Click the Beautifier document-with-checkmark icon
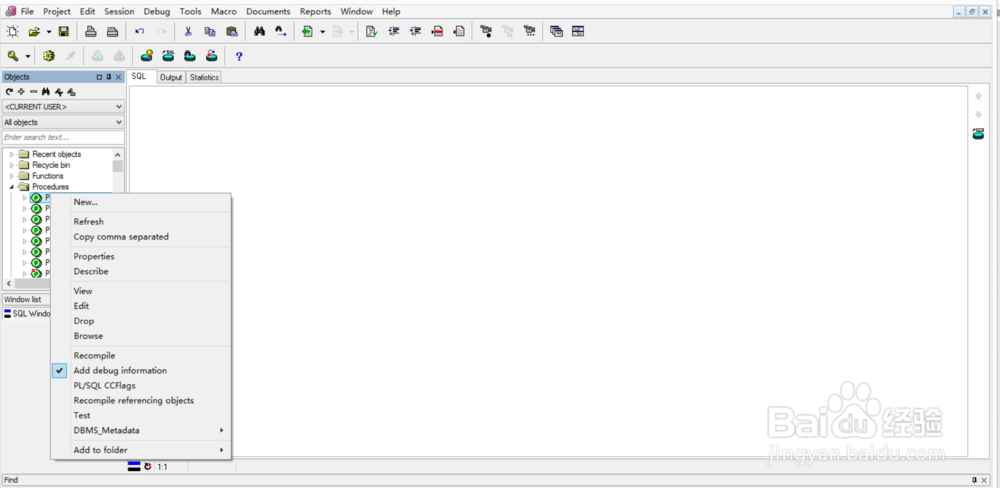 pos(372,31)
